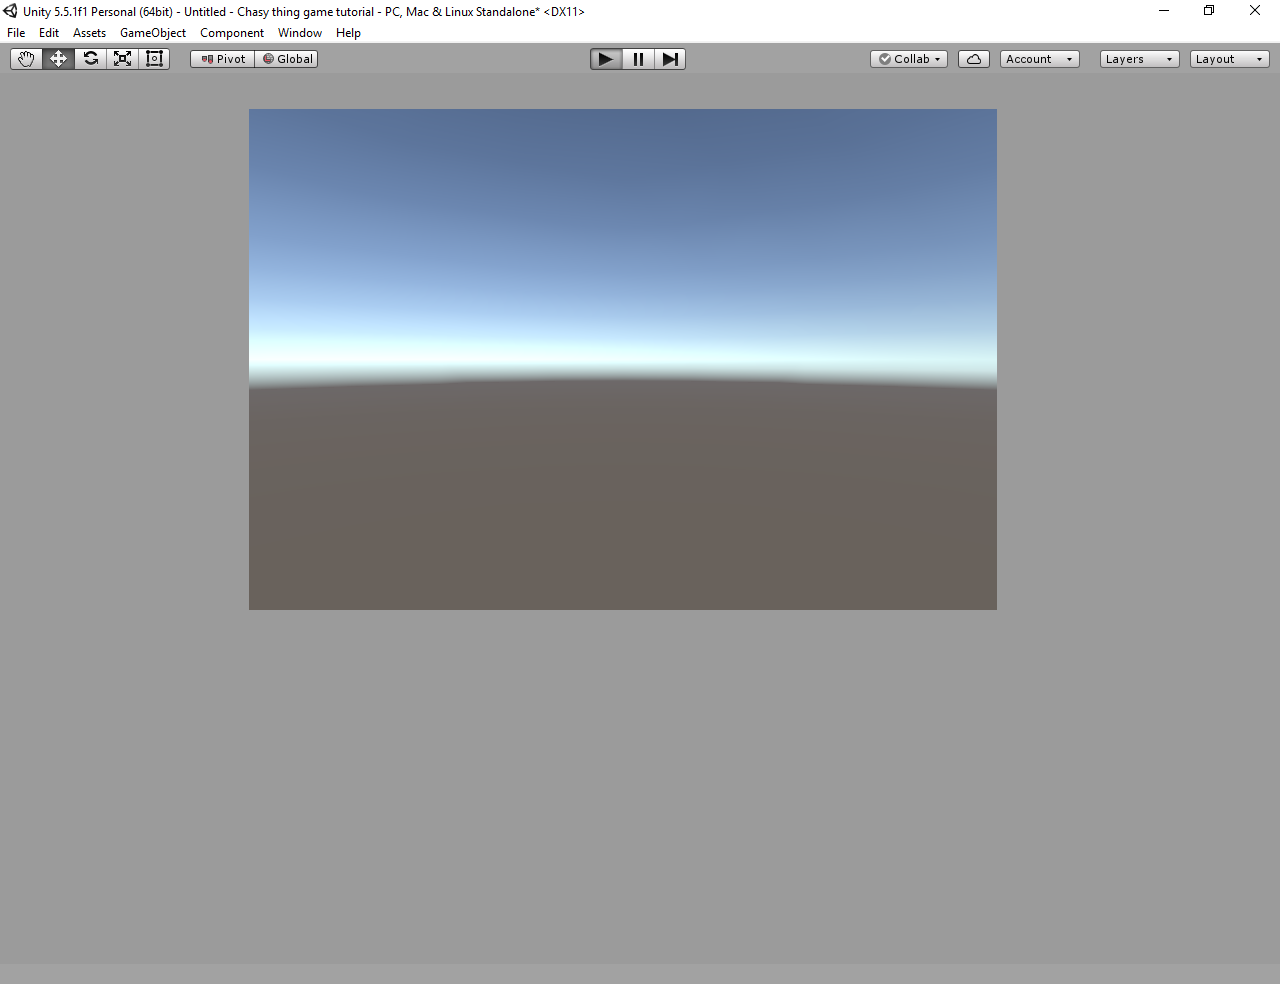Open the File menu
This screenshot has height=984, width=1280.
click(16, 33)
